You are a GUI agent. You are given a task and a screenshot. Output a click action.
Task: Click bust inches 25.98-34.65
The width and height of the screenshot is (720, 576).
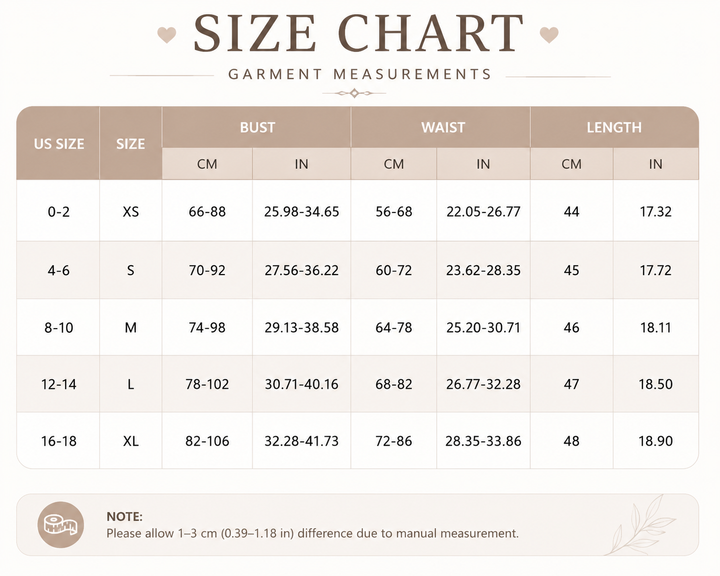coord(301,211)
